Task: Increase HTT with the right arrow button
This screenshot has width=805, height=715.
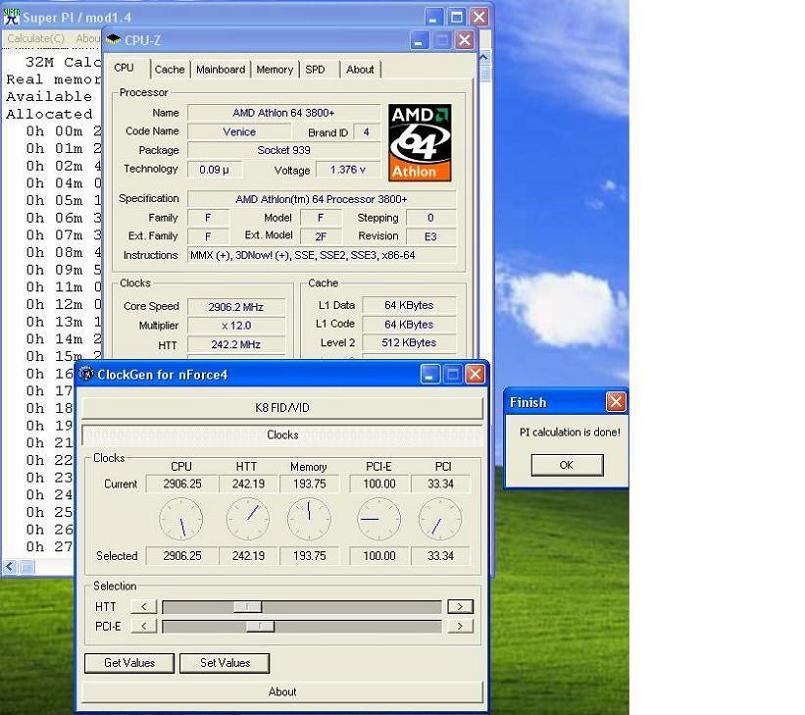Action: pyautogui.click(x=460, y=607)
